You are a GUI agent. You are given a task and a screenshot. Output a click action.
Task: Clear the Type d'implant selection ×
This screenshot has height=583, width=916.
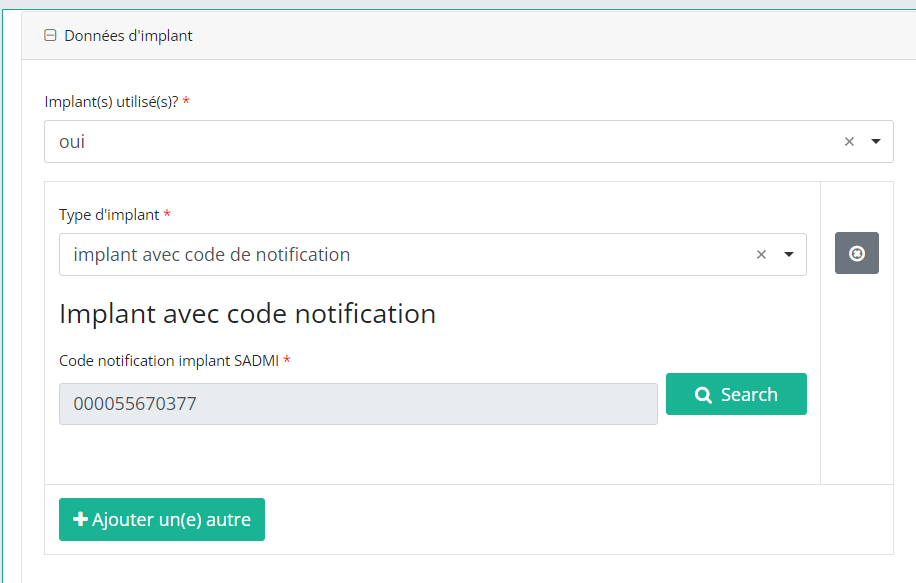click(761, 255)
